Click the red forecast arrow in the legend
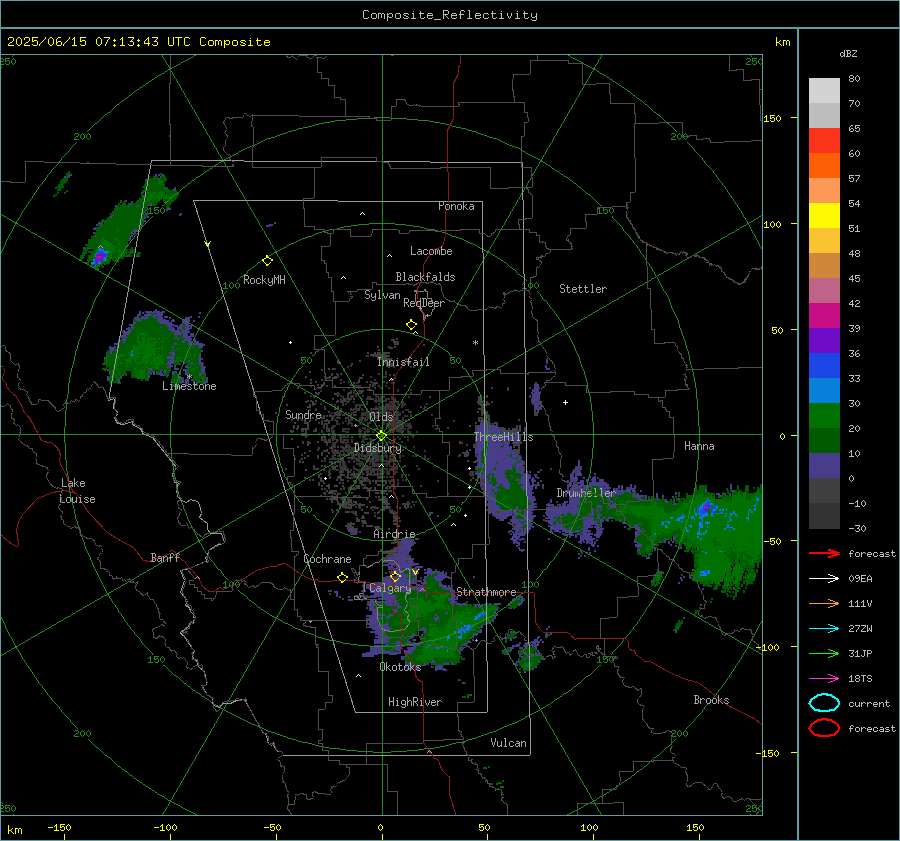The height and width of the screenshot is (841, 900). (x=824, y=553)
